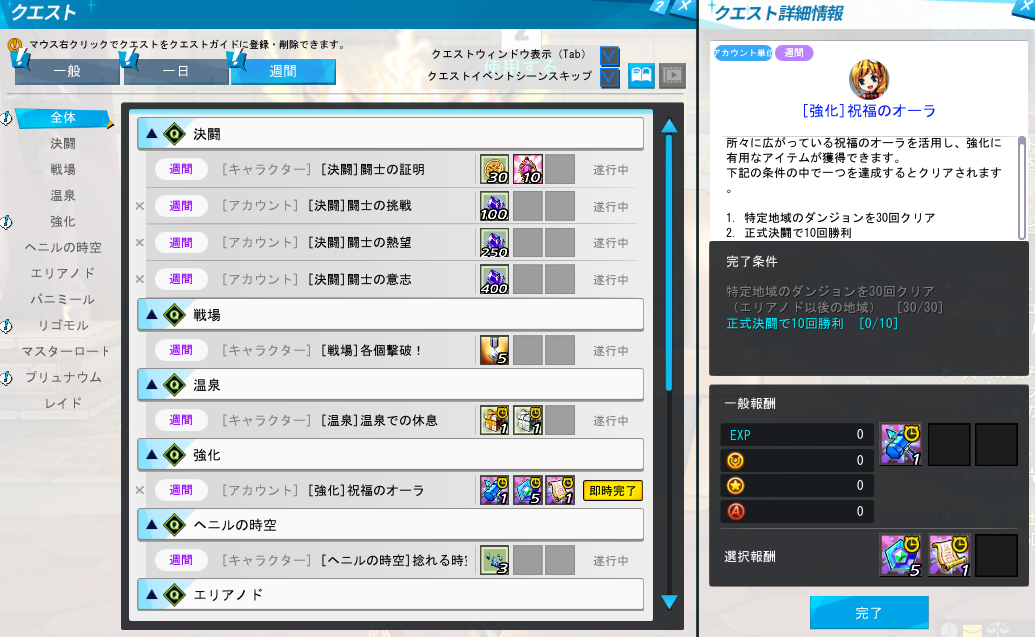Select the 30-coin reward icon for 闘士の証明
1035x637 pixels.
(x=494, y=170)
